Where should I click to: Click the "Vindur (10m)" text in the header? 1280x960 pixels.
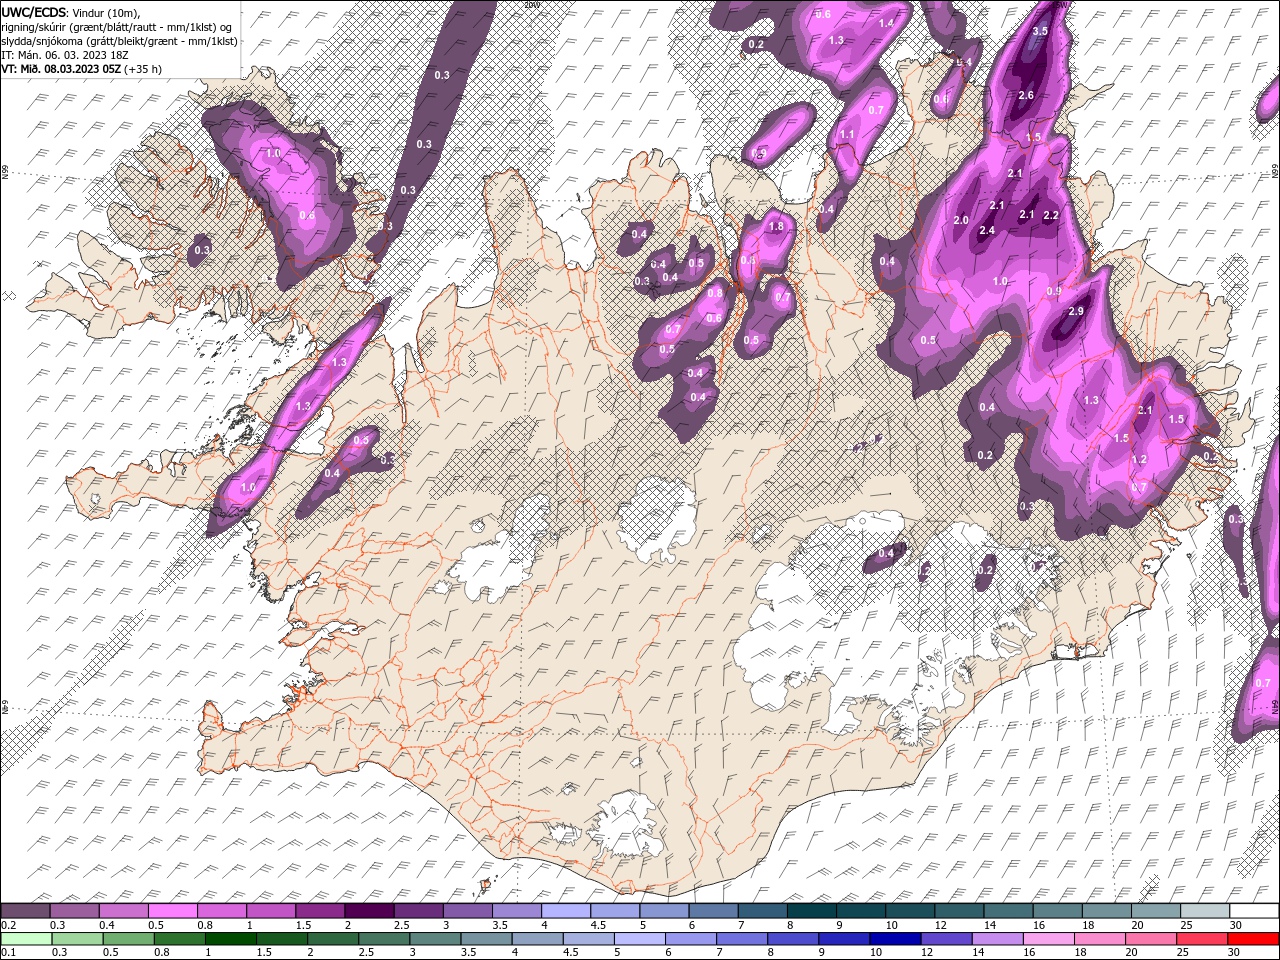click(107, 12)
